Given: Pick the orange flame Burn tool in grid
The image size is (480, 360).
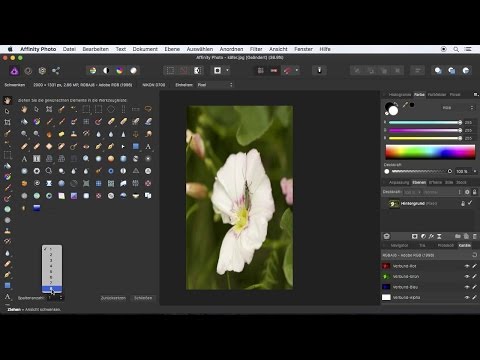Looking at the screenshot, I should click(x=49, y=134).
